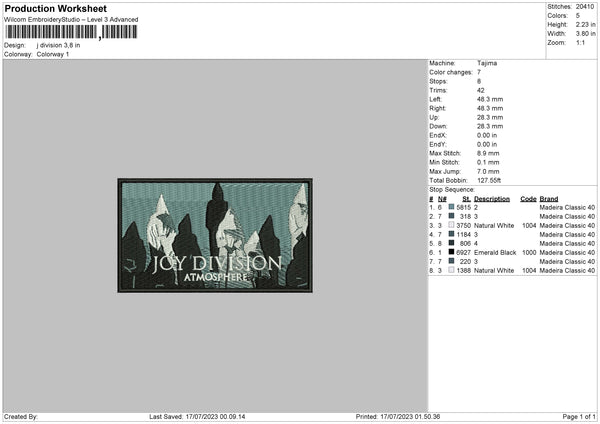Click the Total Bobbin value 127.55ft

tap(489, 180)
